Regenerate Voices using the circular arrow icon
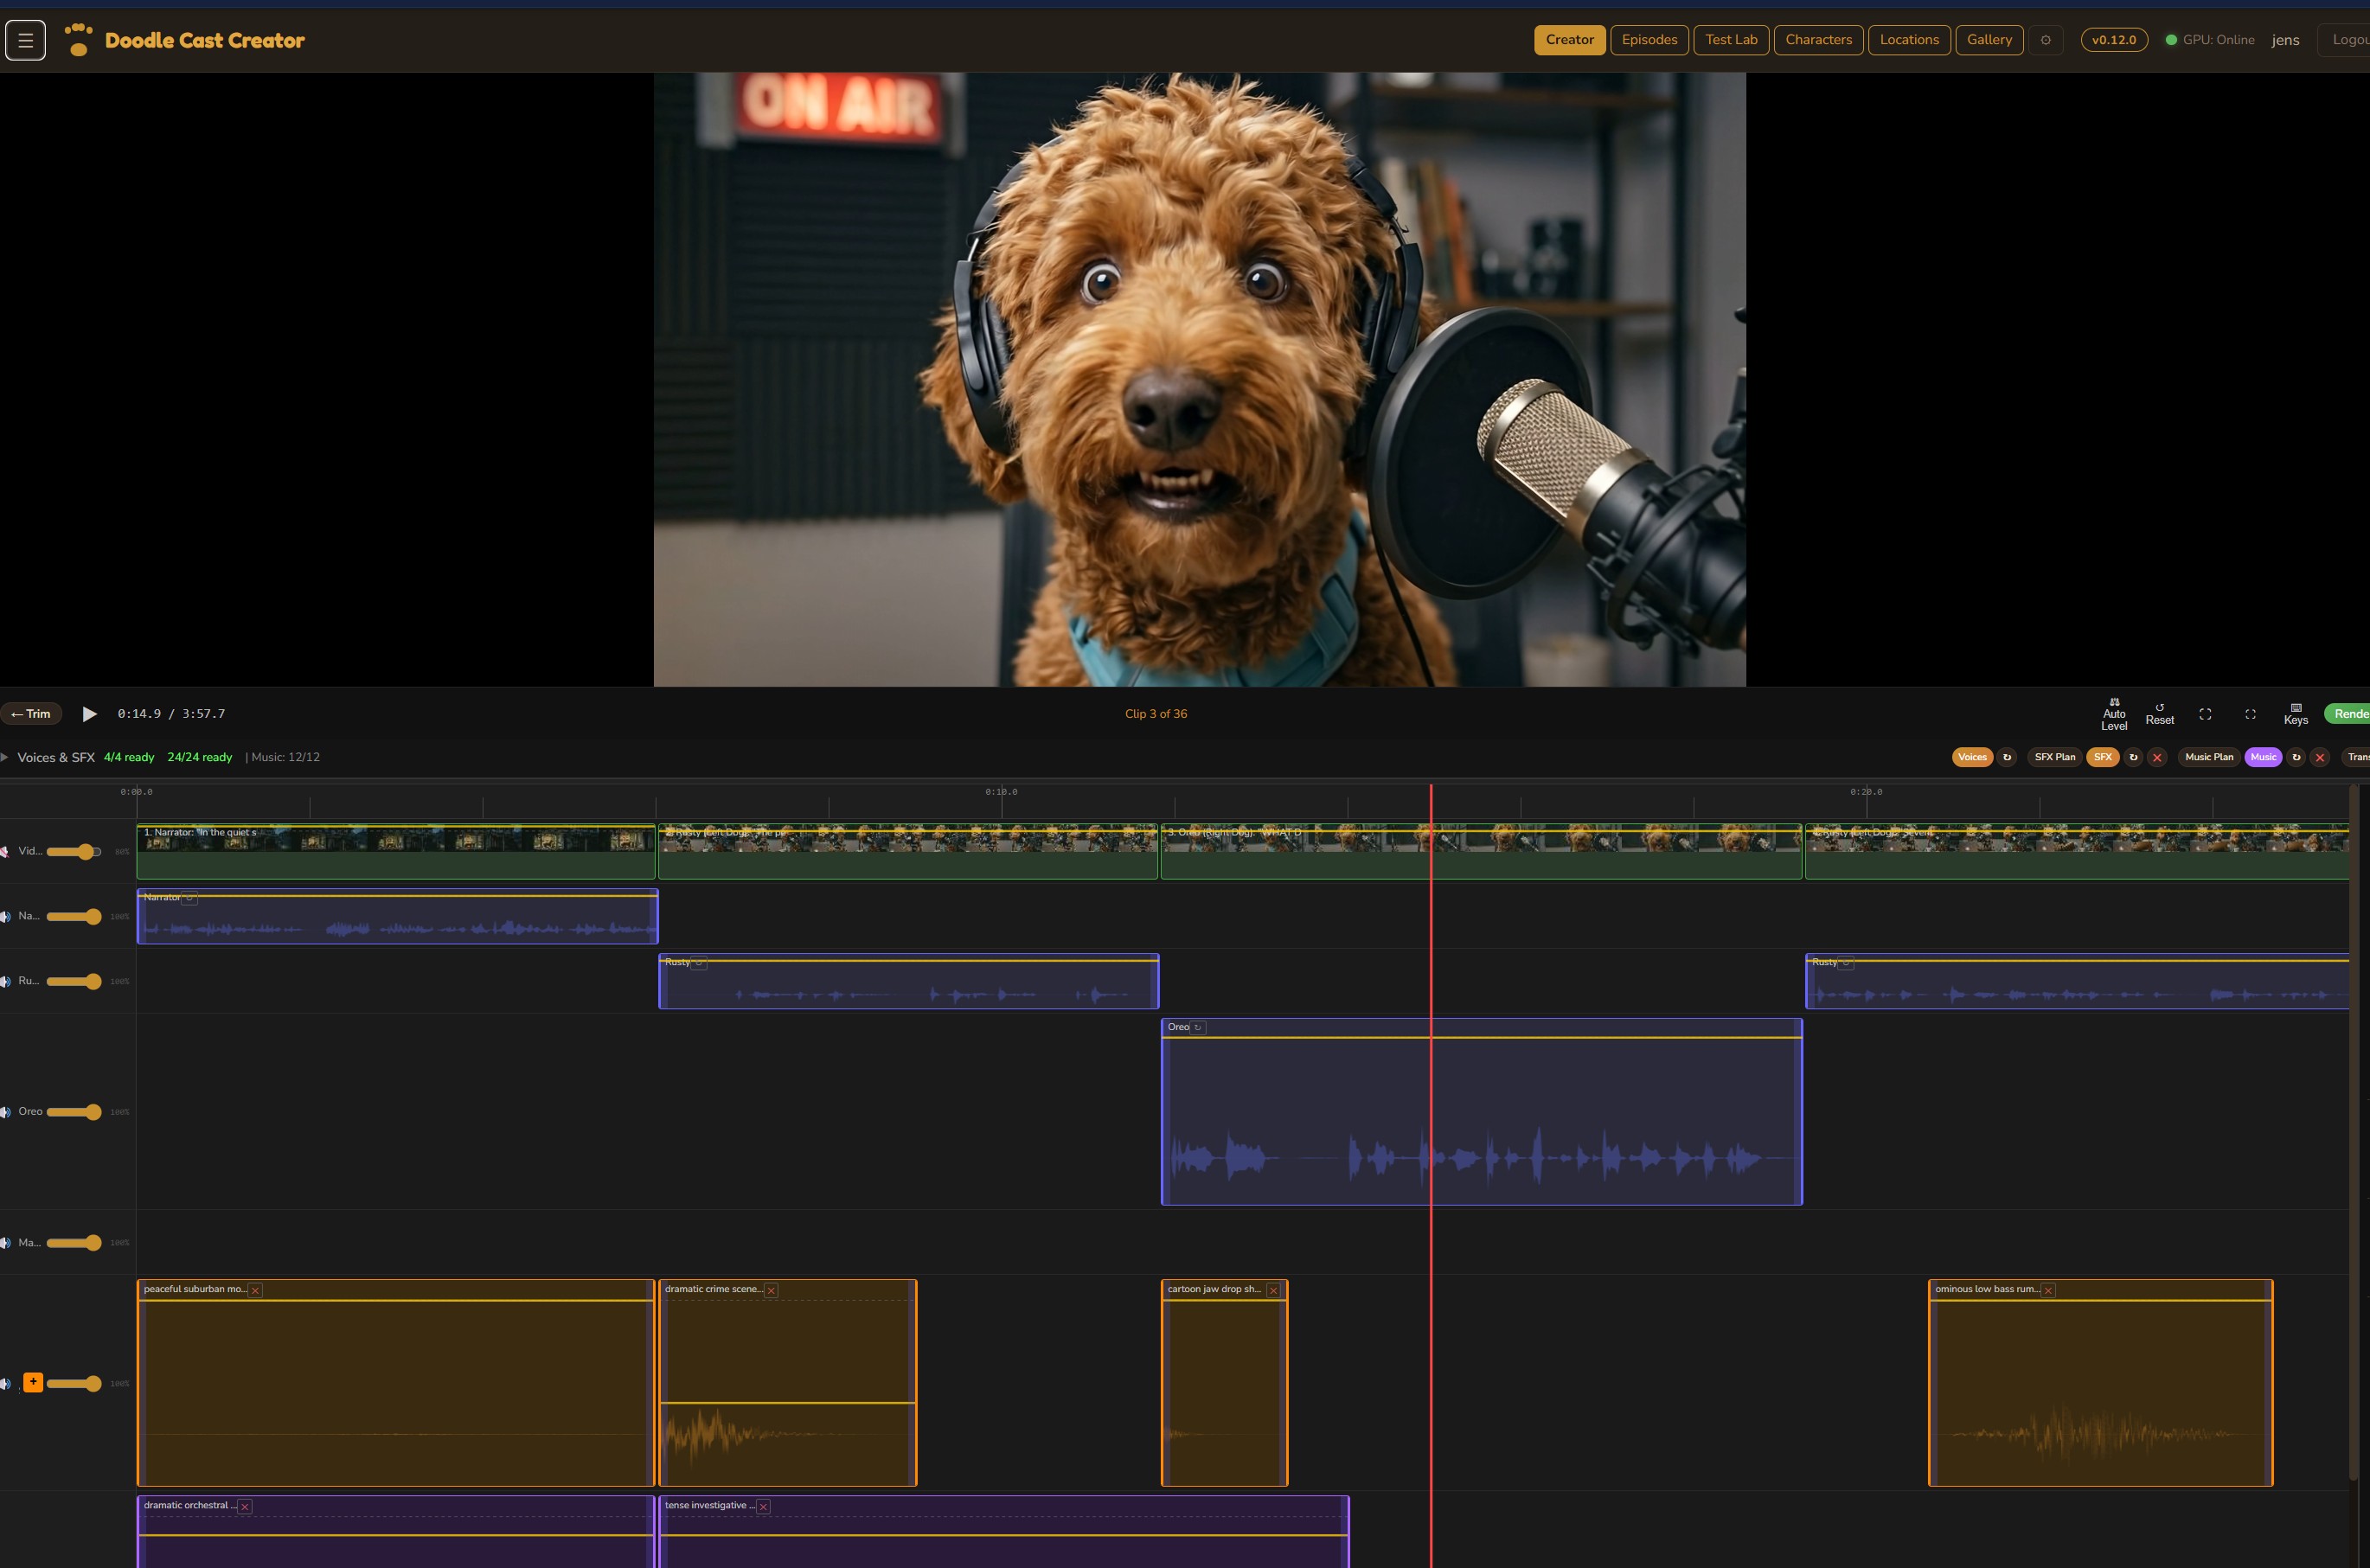The image size is (2370, 1568). click(x=2007, y=757)
